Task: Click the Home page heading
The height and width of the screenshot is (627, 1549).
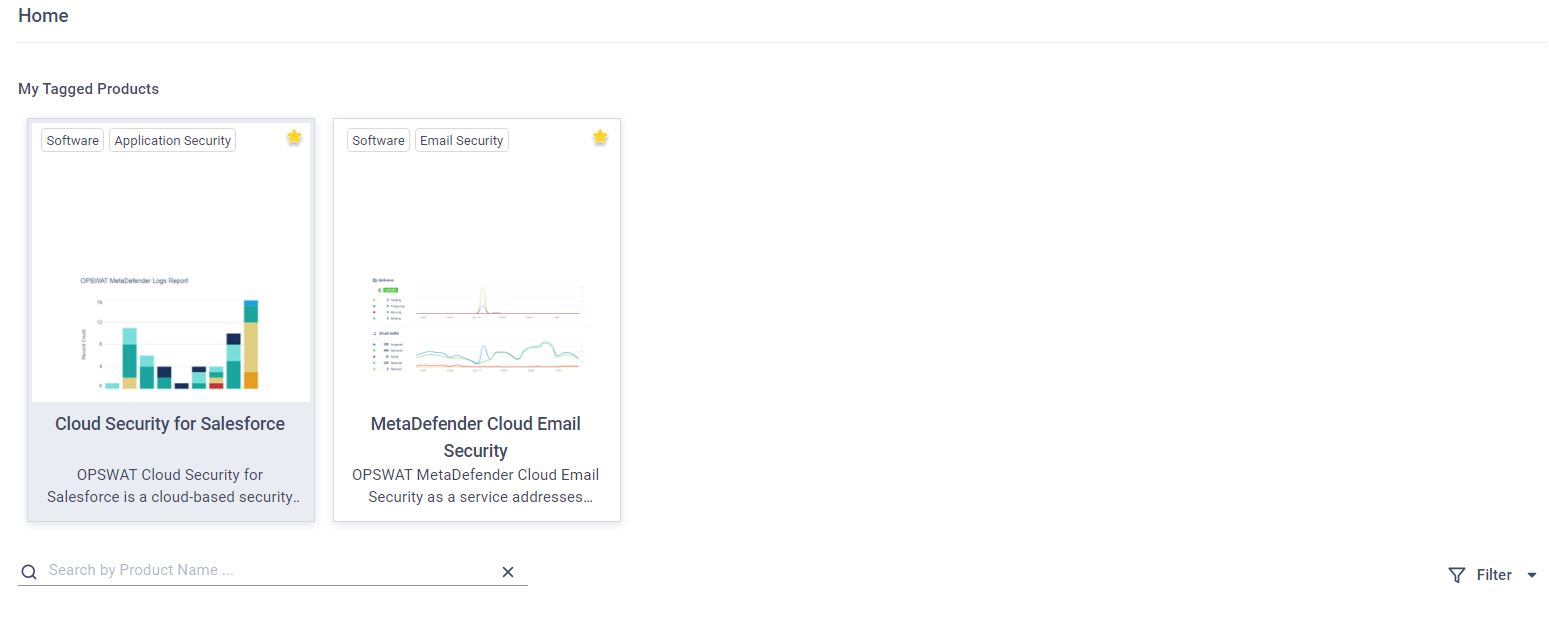Action: [x=43, y=16]
